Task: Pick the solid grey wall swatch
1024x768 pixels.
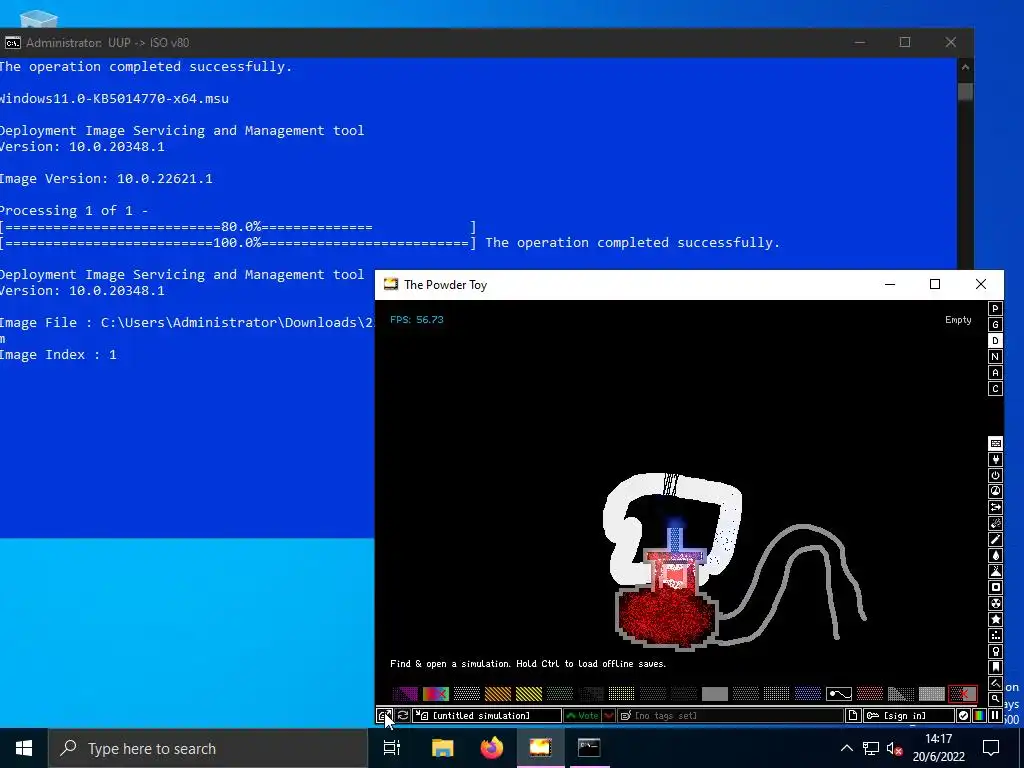Action: (714, 694)
